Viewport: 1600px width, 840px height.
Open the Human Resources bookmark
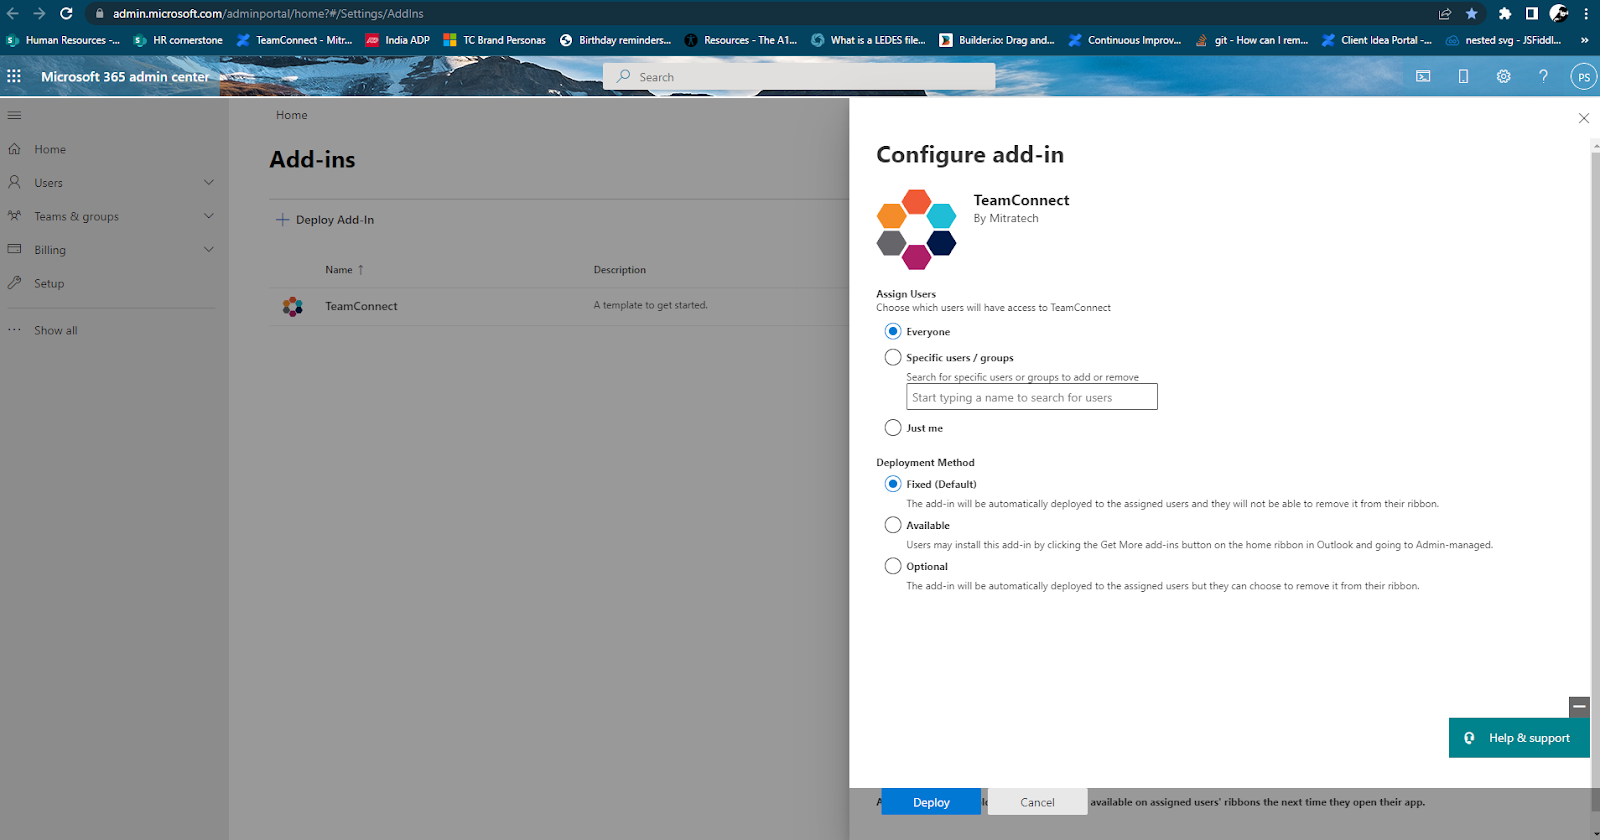click(x=62, y=40)
